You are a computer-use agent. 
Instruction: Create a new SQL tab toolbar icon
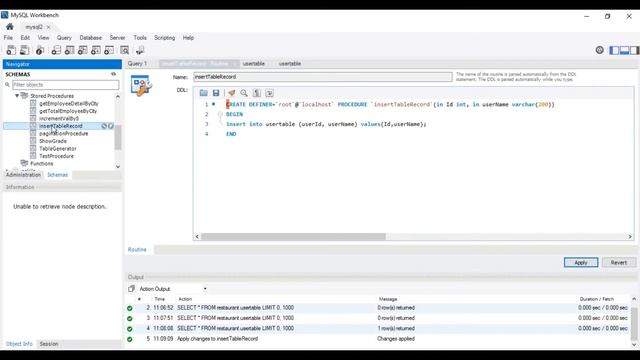[x=11, y=50]
